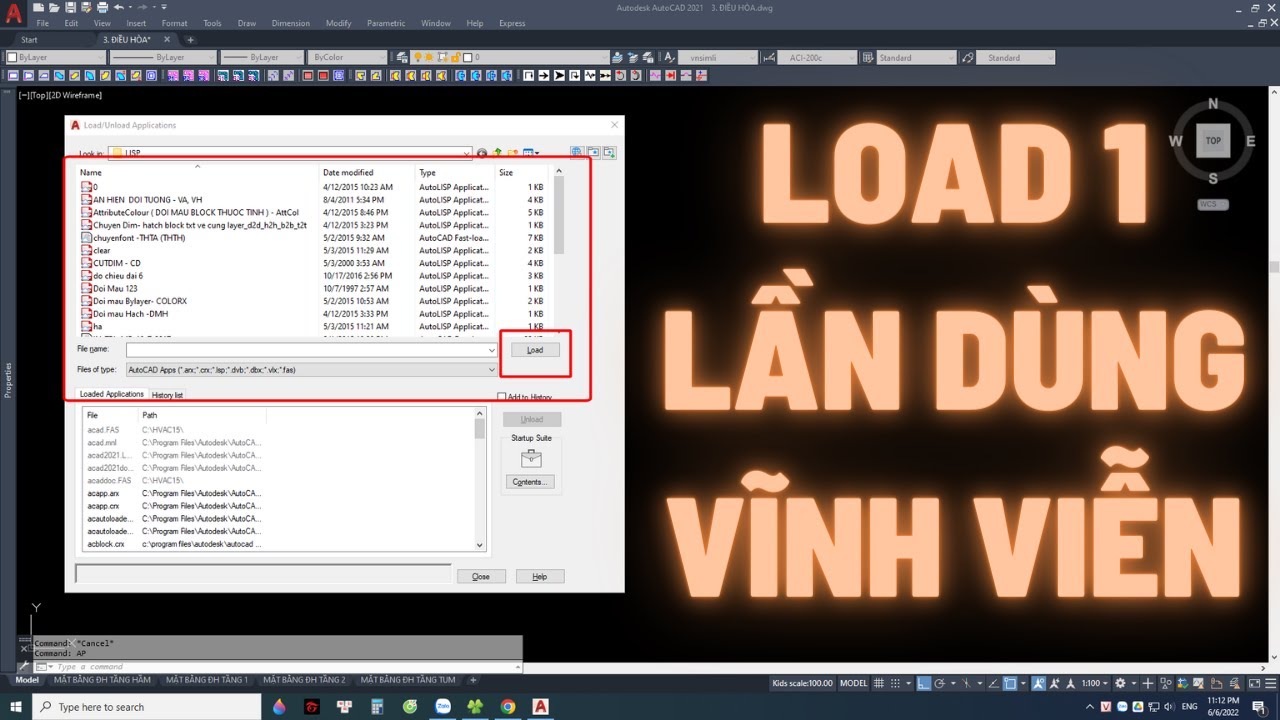
Task: Open workspace switching gear icon
Action: 1119,683
